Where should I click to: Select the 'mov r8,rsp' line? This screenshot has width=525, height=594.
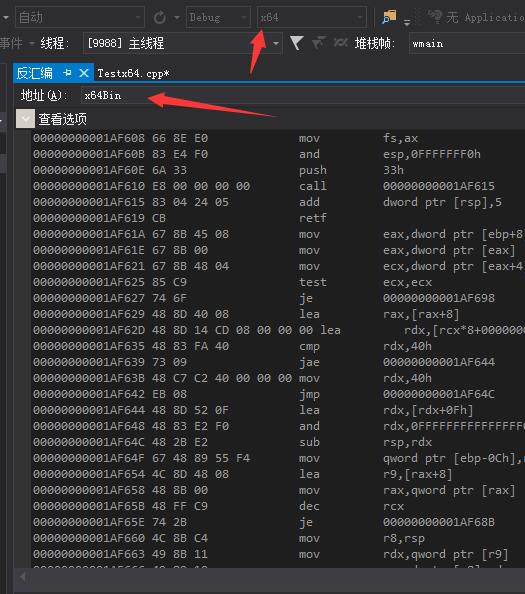[278, 538]
